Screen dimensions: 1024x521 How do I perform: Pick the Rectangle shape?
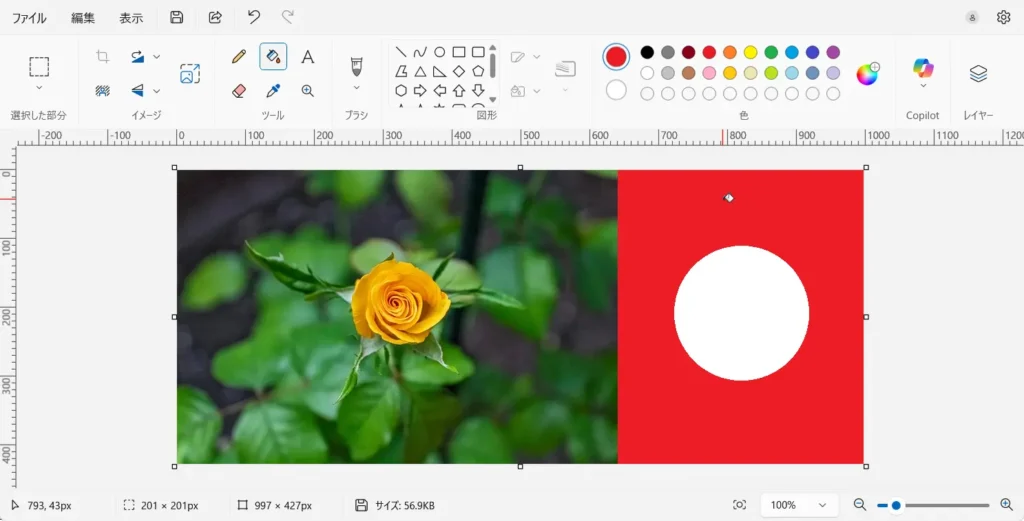(x=459, y=52)
